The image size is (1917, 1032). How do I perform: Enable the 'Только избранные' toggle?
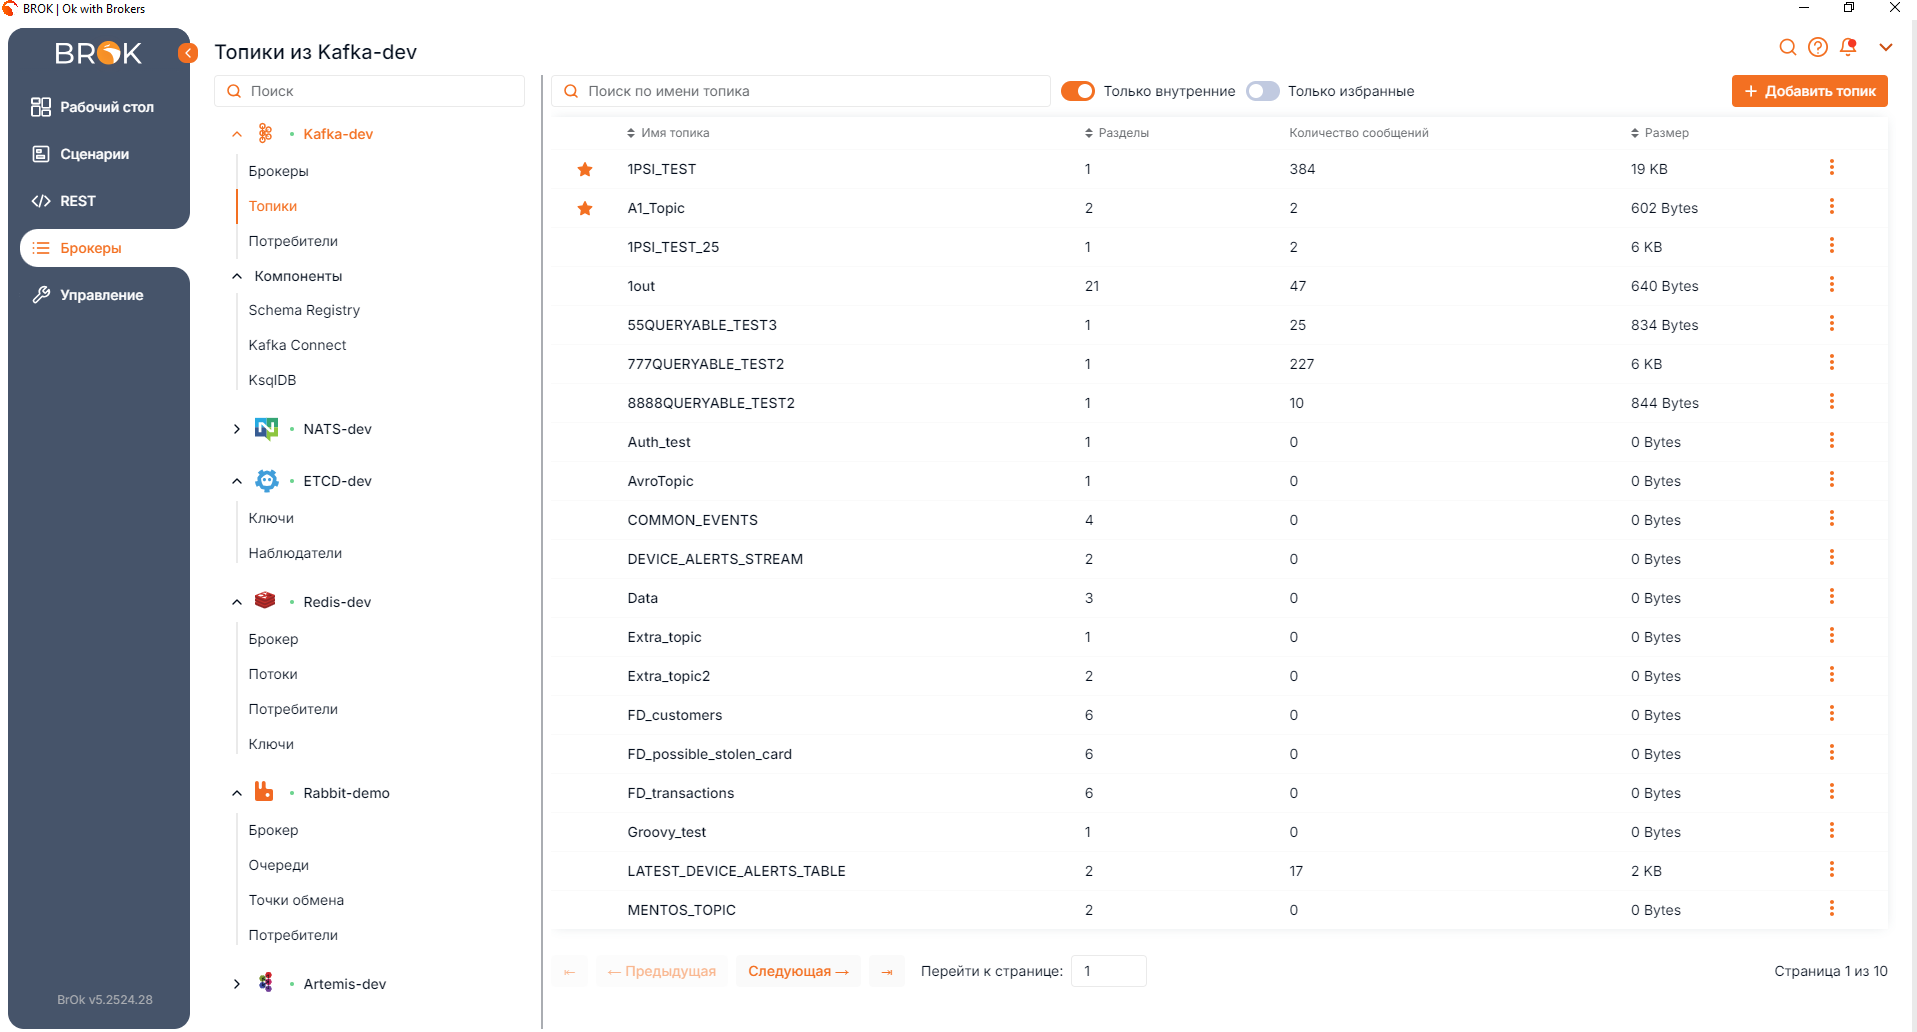[1263, 91]
